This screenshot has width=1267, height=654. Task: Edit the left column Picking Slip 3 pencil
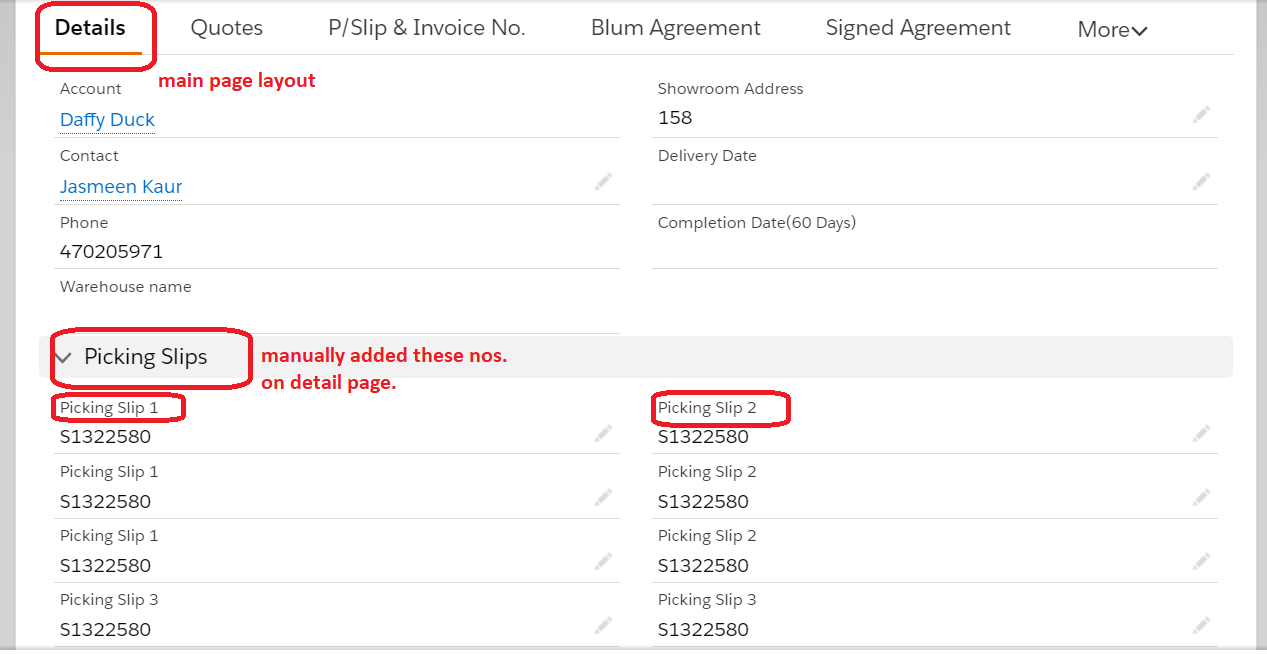click(603, 626)
